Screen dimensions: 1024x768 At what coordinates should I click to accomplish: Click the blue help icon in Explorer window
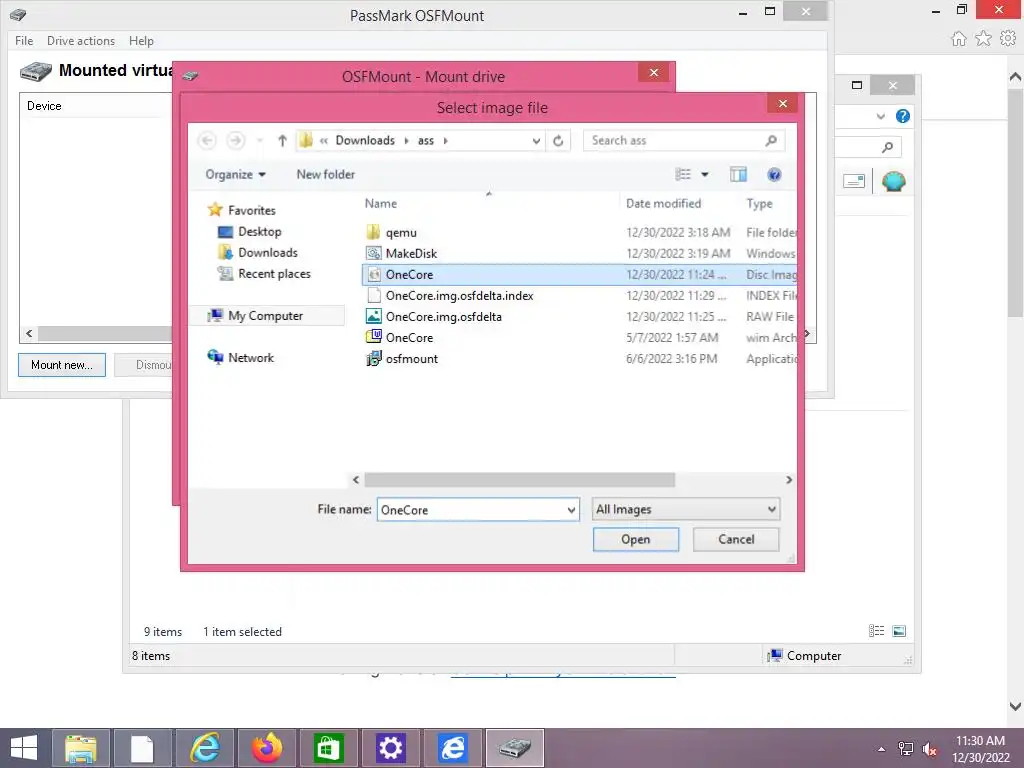(x=903, y=116)
